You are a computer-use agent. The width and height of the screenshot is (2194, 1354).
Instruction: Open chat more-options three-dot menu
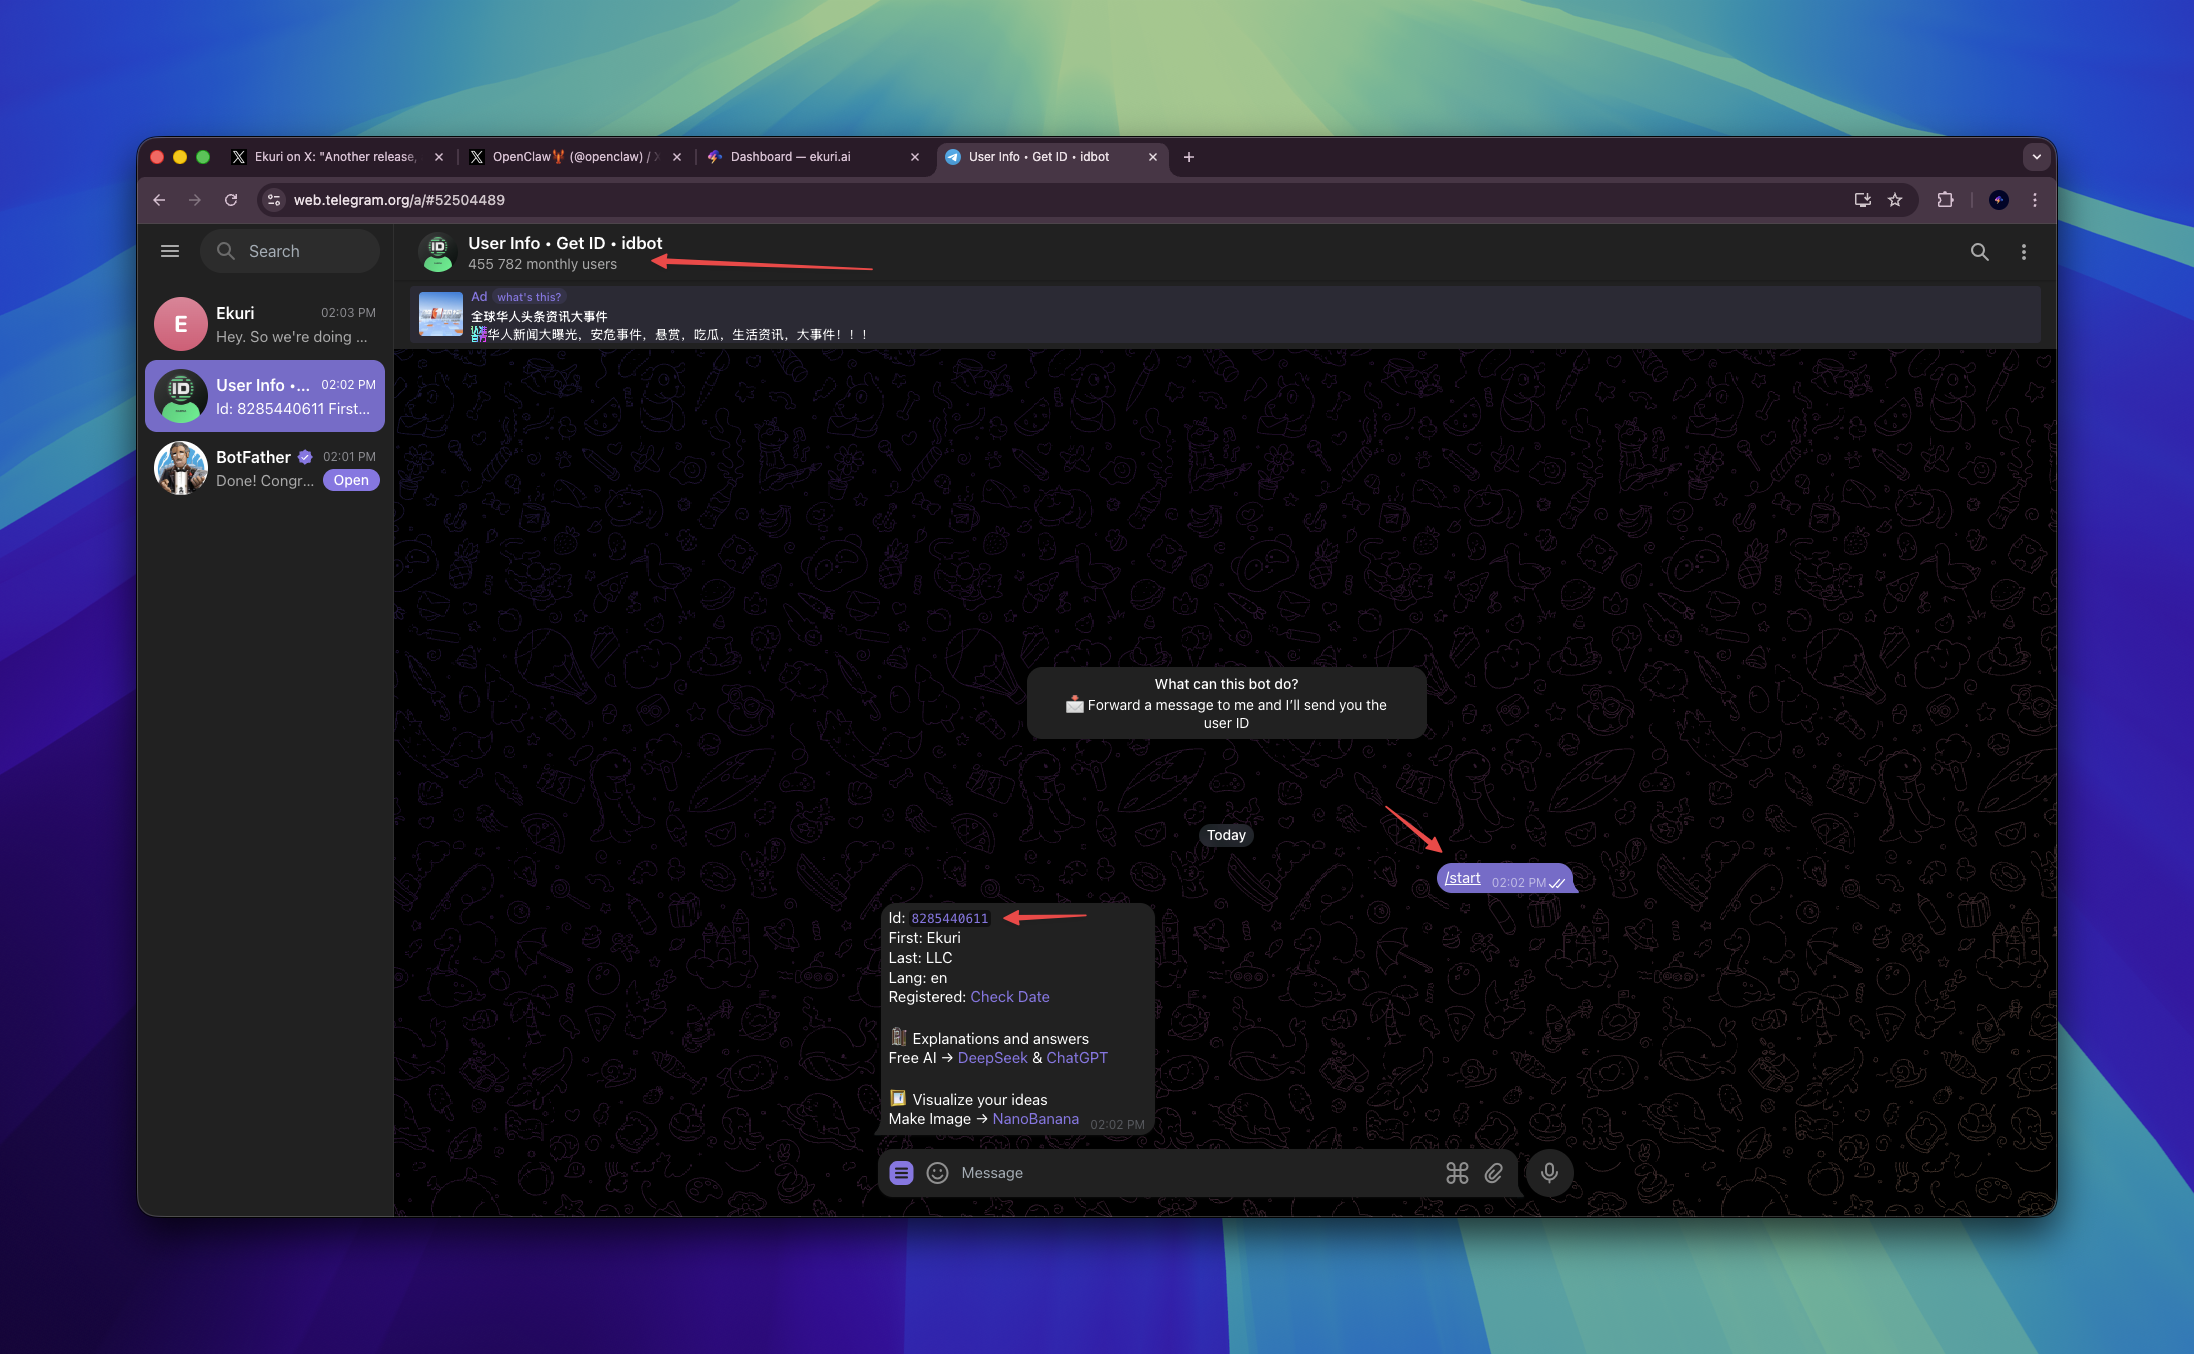point(2024,252)
